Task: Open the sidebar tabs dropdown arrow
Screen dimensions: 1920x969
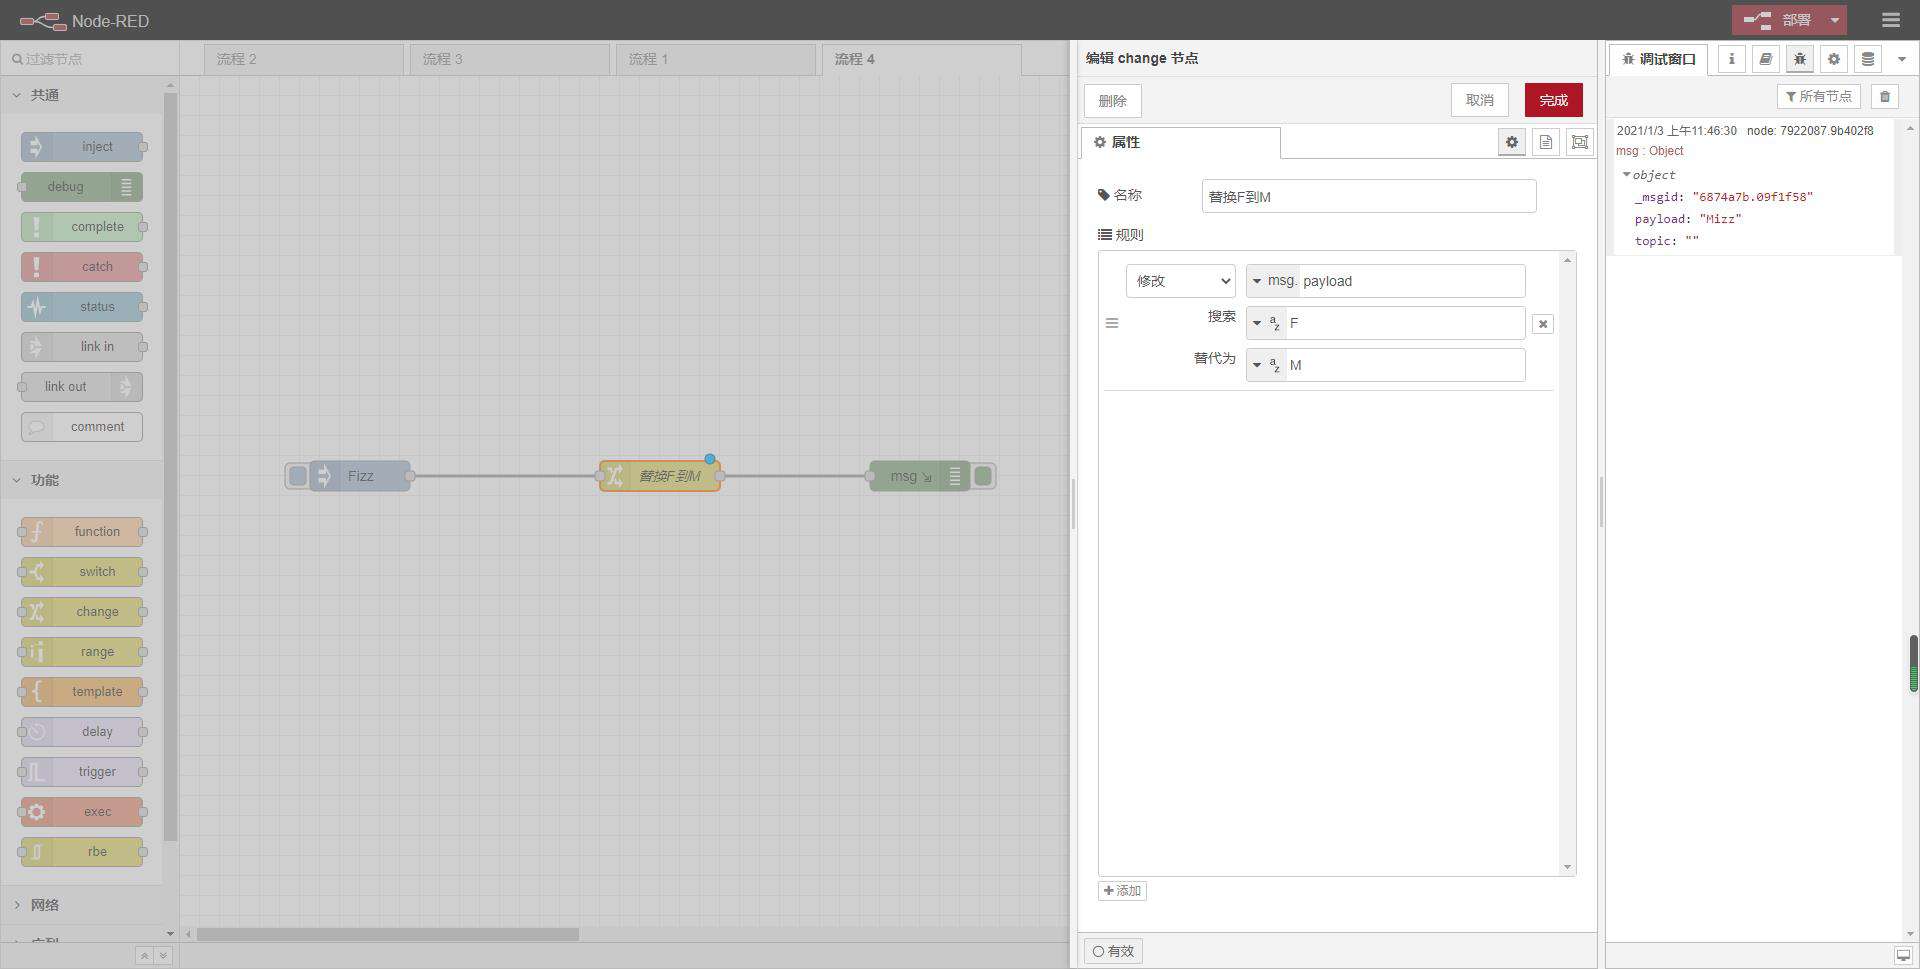Action: pos(1901,59)
